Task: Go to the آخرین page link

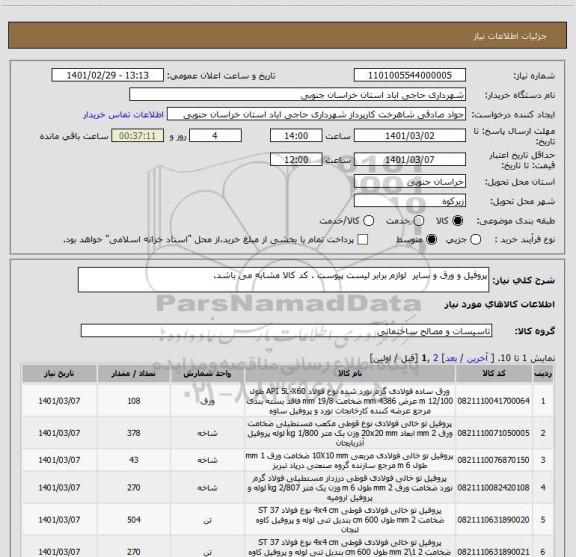Action: point(477,358)
